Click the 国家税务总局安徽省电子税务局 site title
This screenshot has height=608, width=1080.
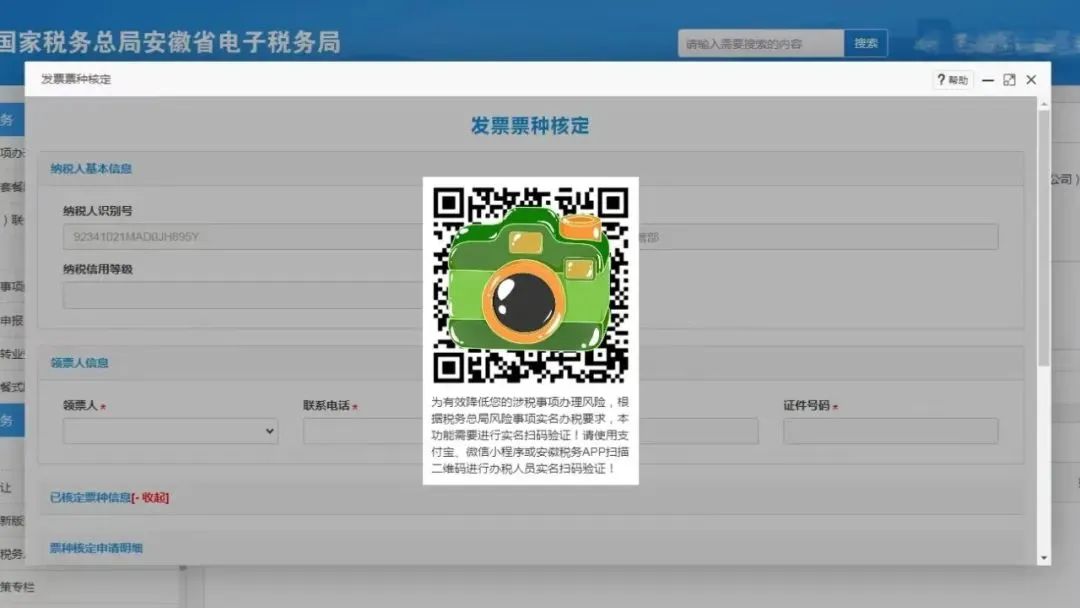(x=169, y=42)
